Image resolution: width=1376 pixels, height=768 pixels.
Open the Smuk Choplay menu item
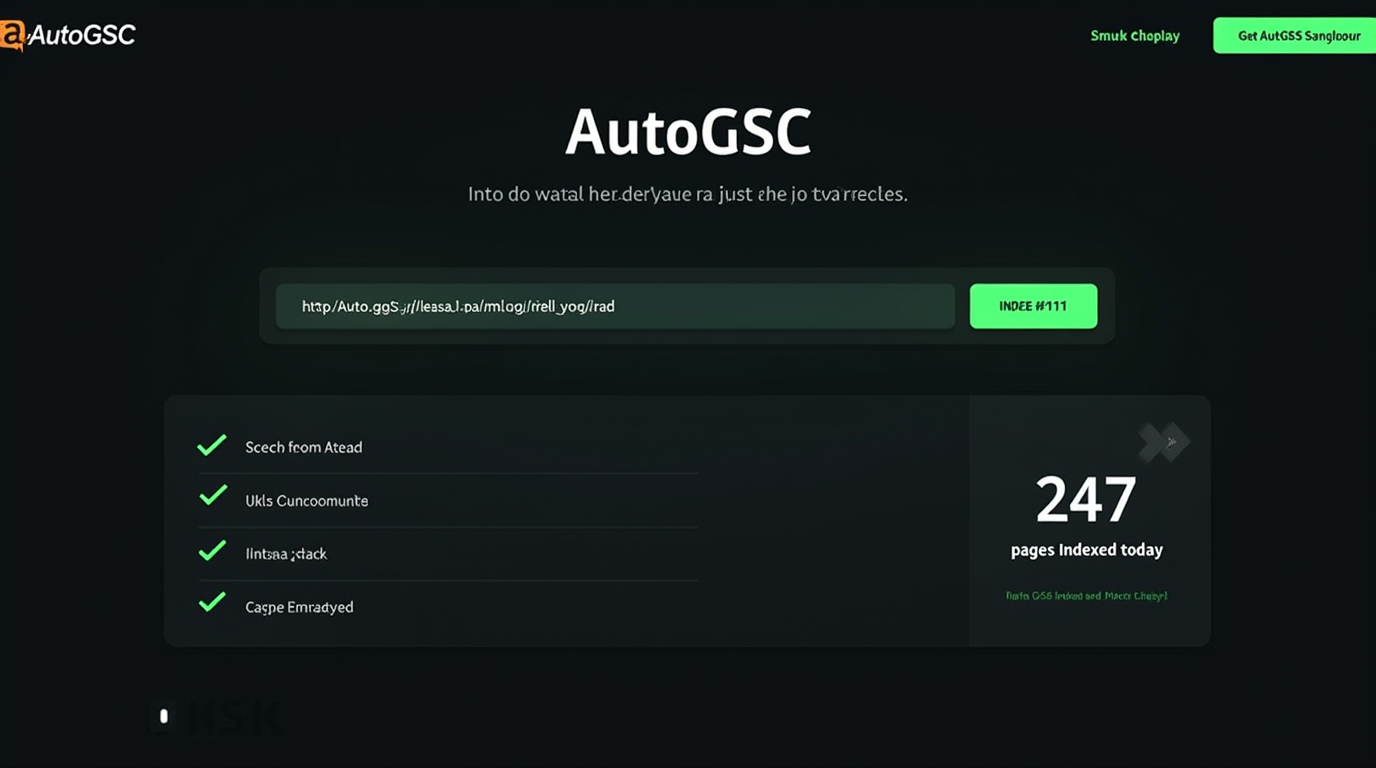(x=1135, y=35)
